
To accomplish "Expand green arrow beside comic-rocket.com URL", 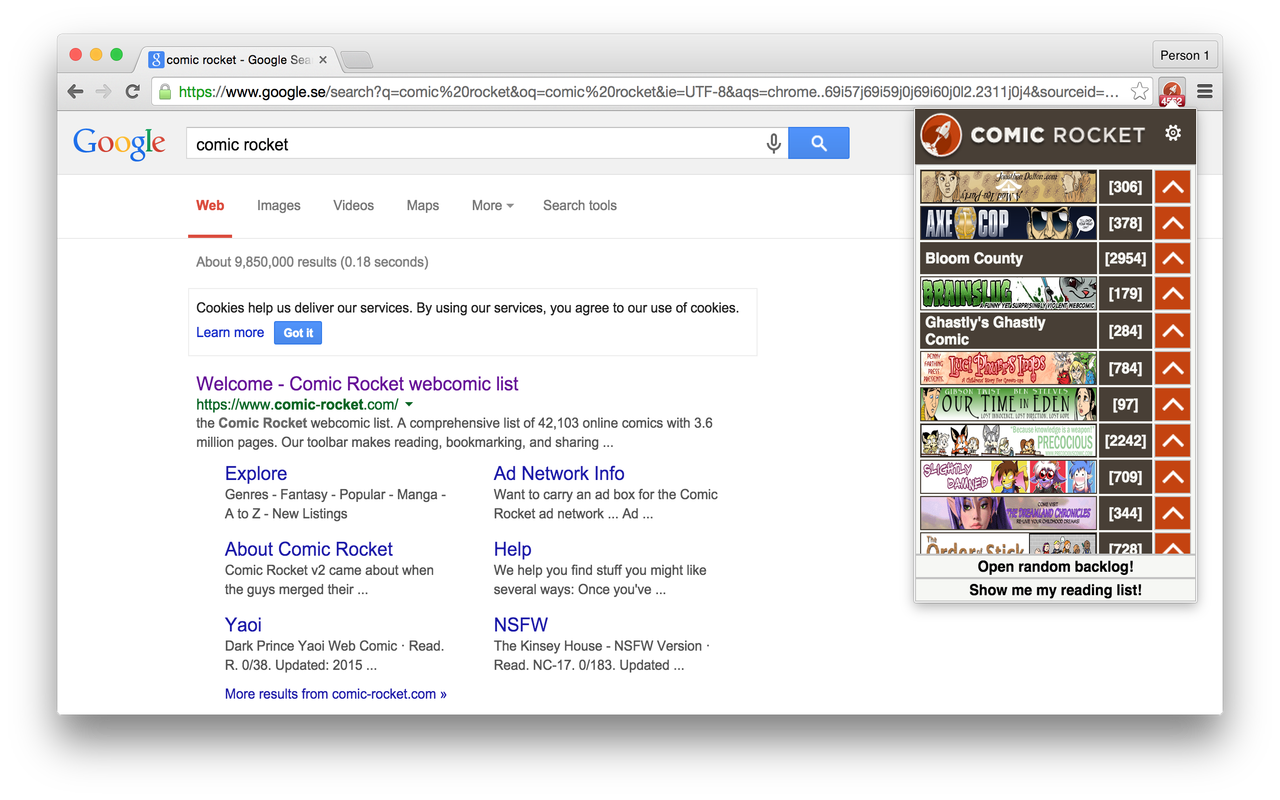I will click(x=408, y=405).
